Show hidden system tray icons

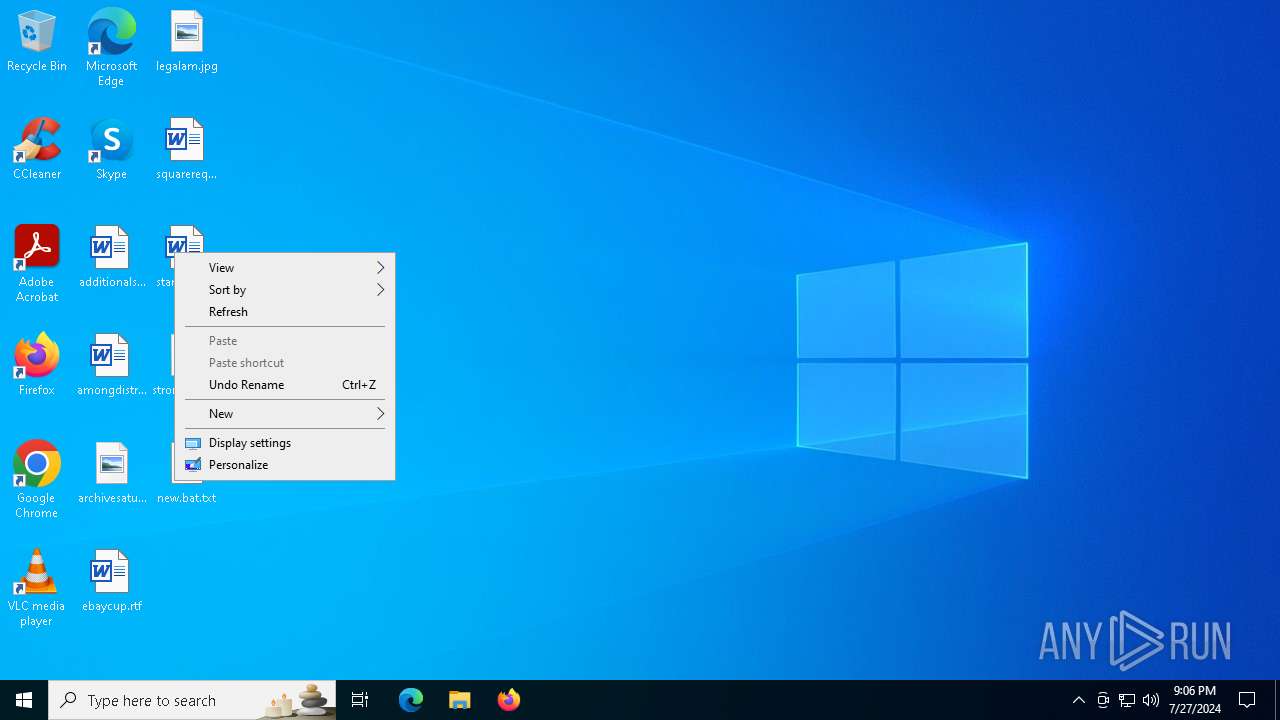(1079, 700)
